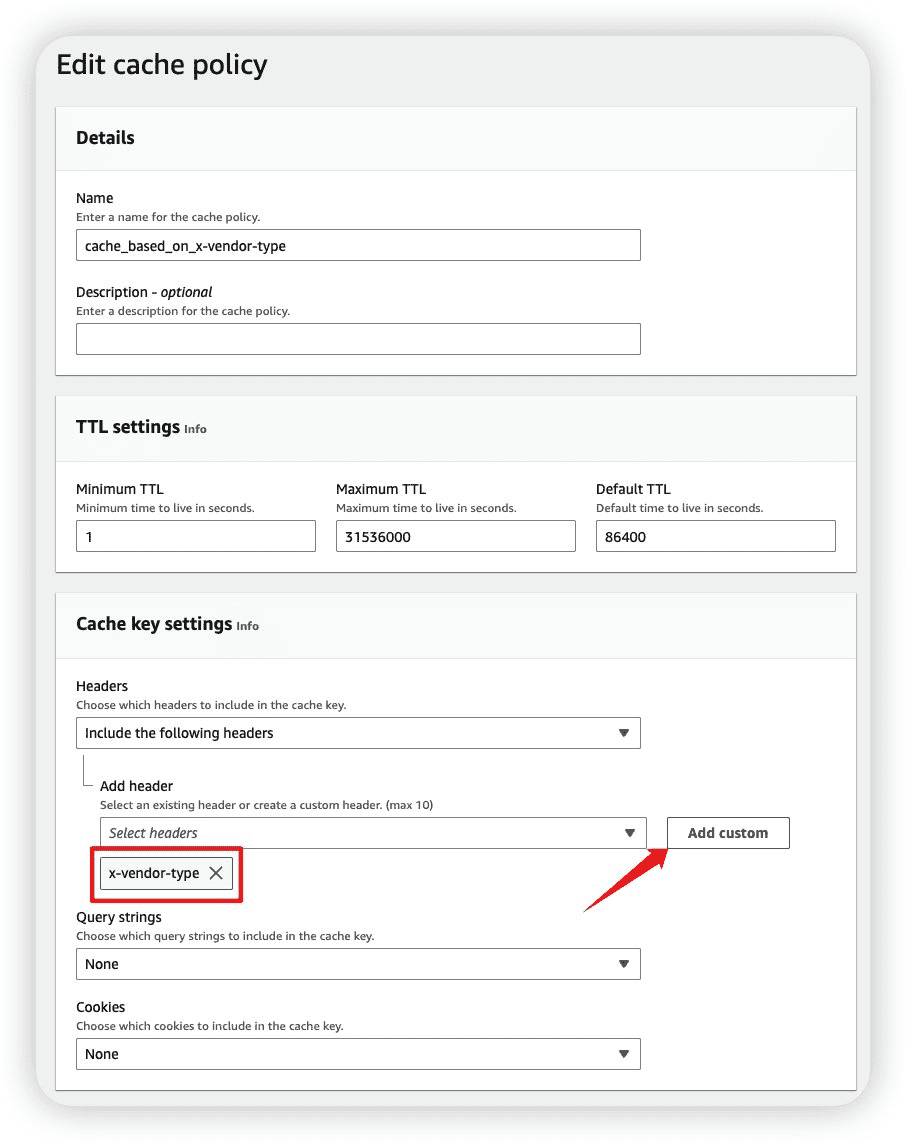Click the Edit cache policy title
This screenshot has height=1142, width=906.
[x=162, y=65]
